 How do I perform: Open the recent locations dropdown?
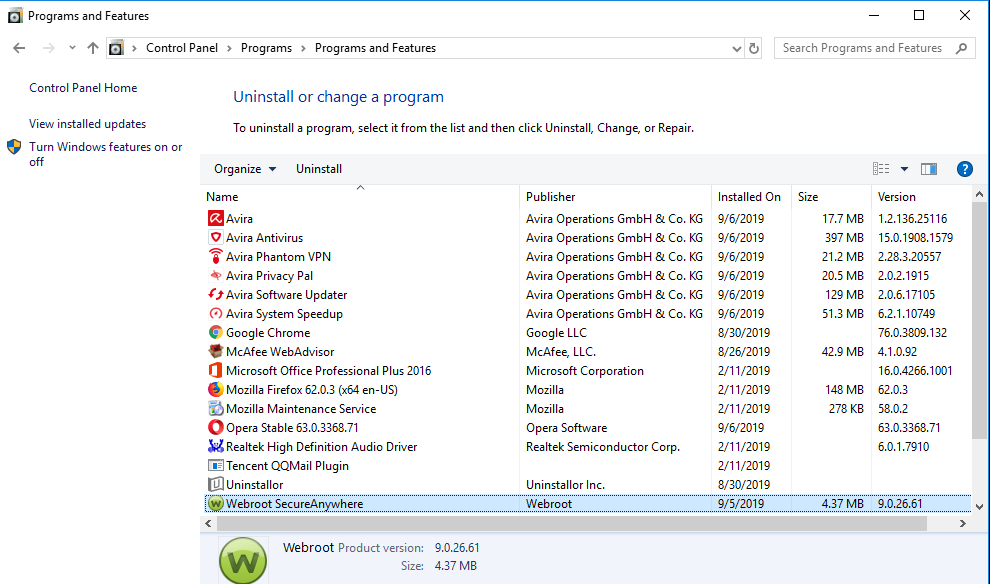click(x=72, y=48)
